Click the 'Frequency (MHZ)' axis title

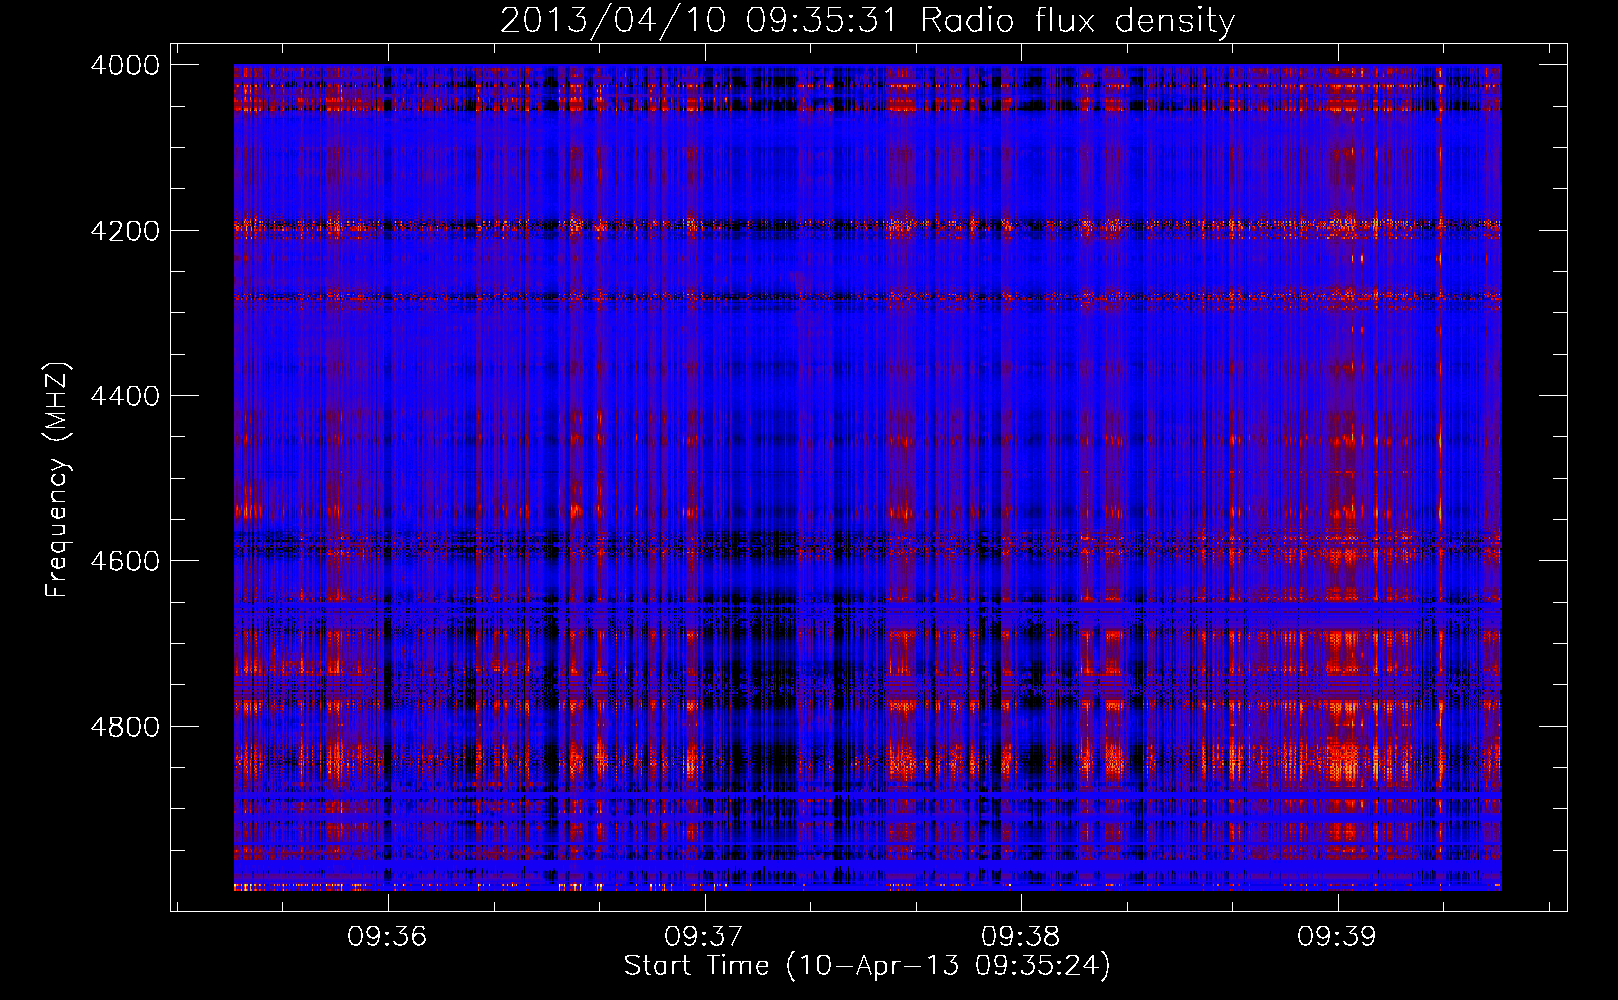pyautogui.click(x=57, y=480)
